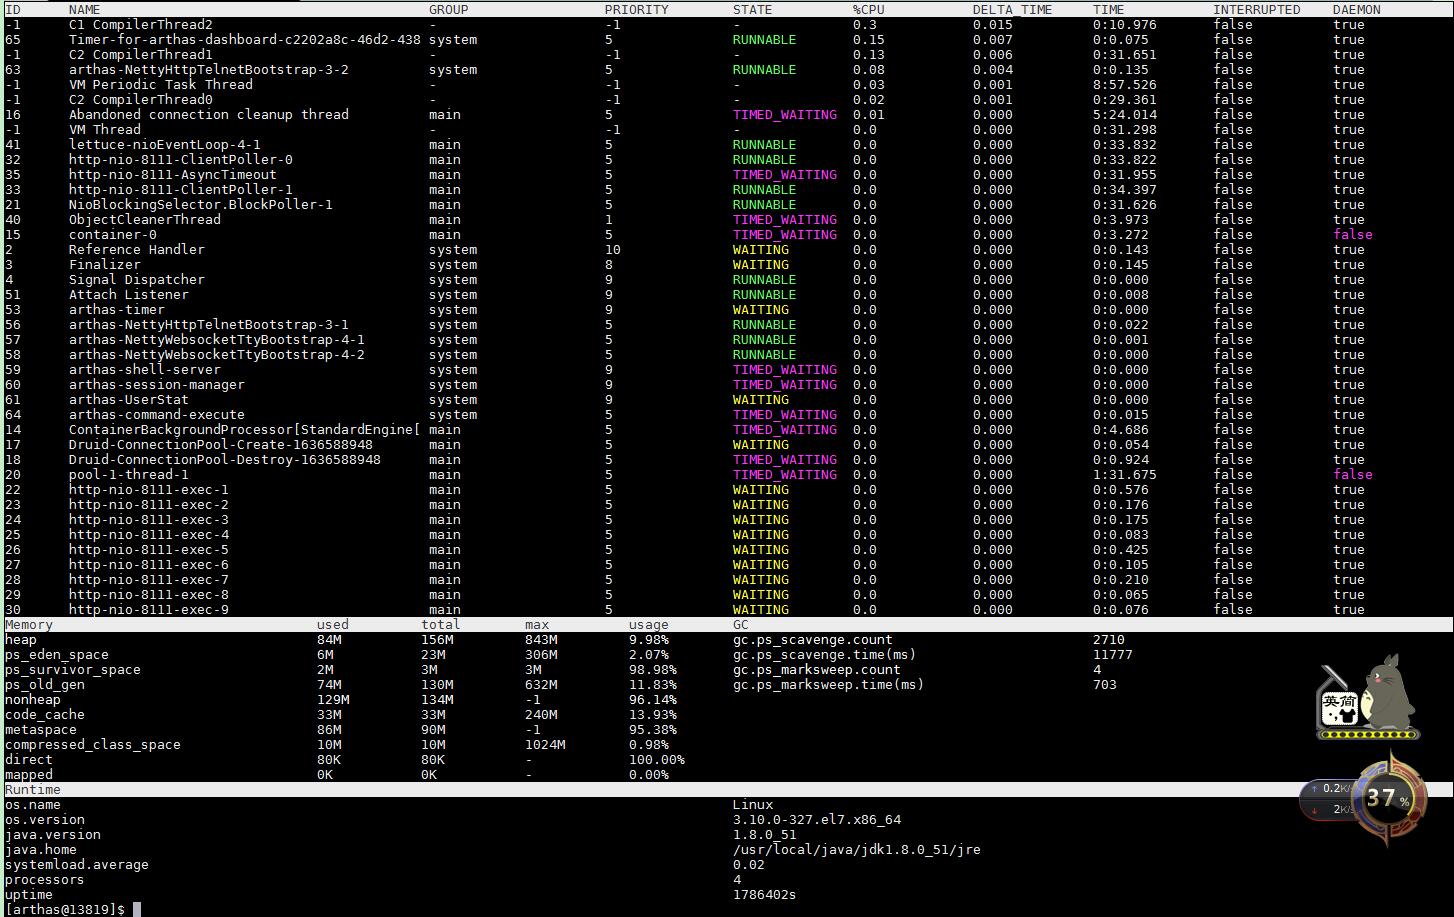This screenshot has height=917, width=1454.
Task: Click the 37% circular memory gauge widget
Action: [1387, 797]
